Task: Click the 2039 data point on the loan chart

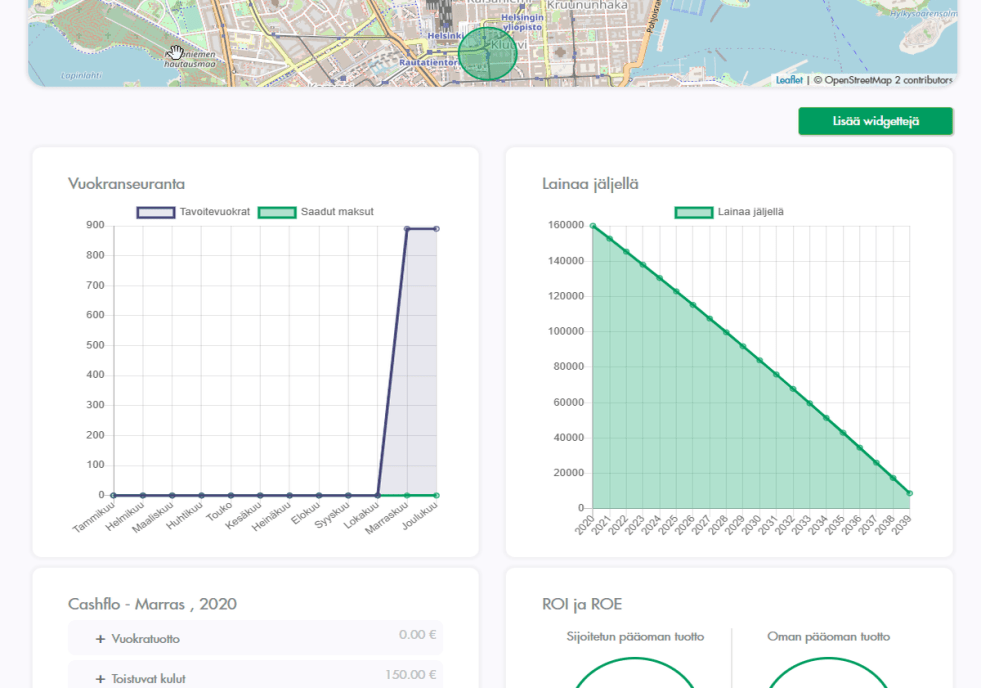Action: click(x=909, y=493)
